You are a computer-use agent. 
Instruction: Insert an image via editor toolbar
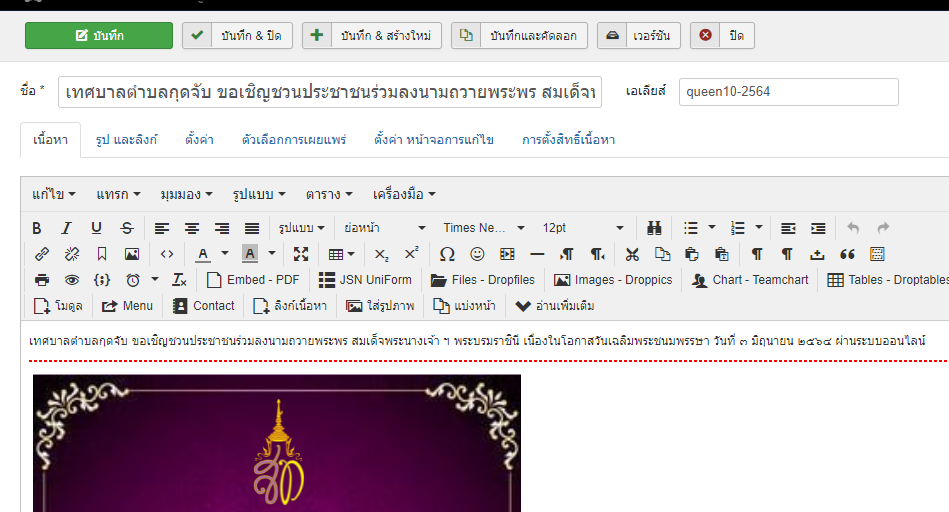[x=132, y=254]
